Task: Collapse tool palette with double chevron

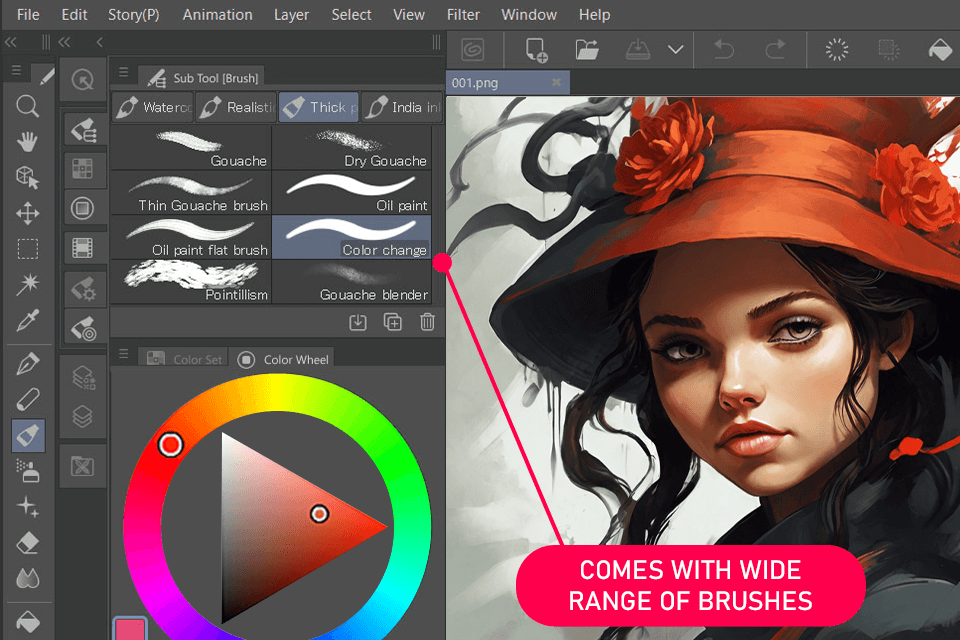Action: (11, 42)
